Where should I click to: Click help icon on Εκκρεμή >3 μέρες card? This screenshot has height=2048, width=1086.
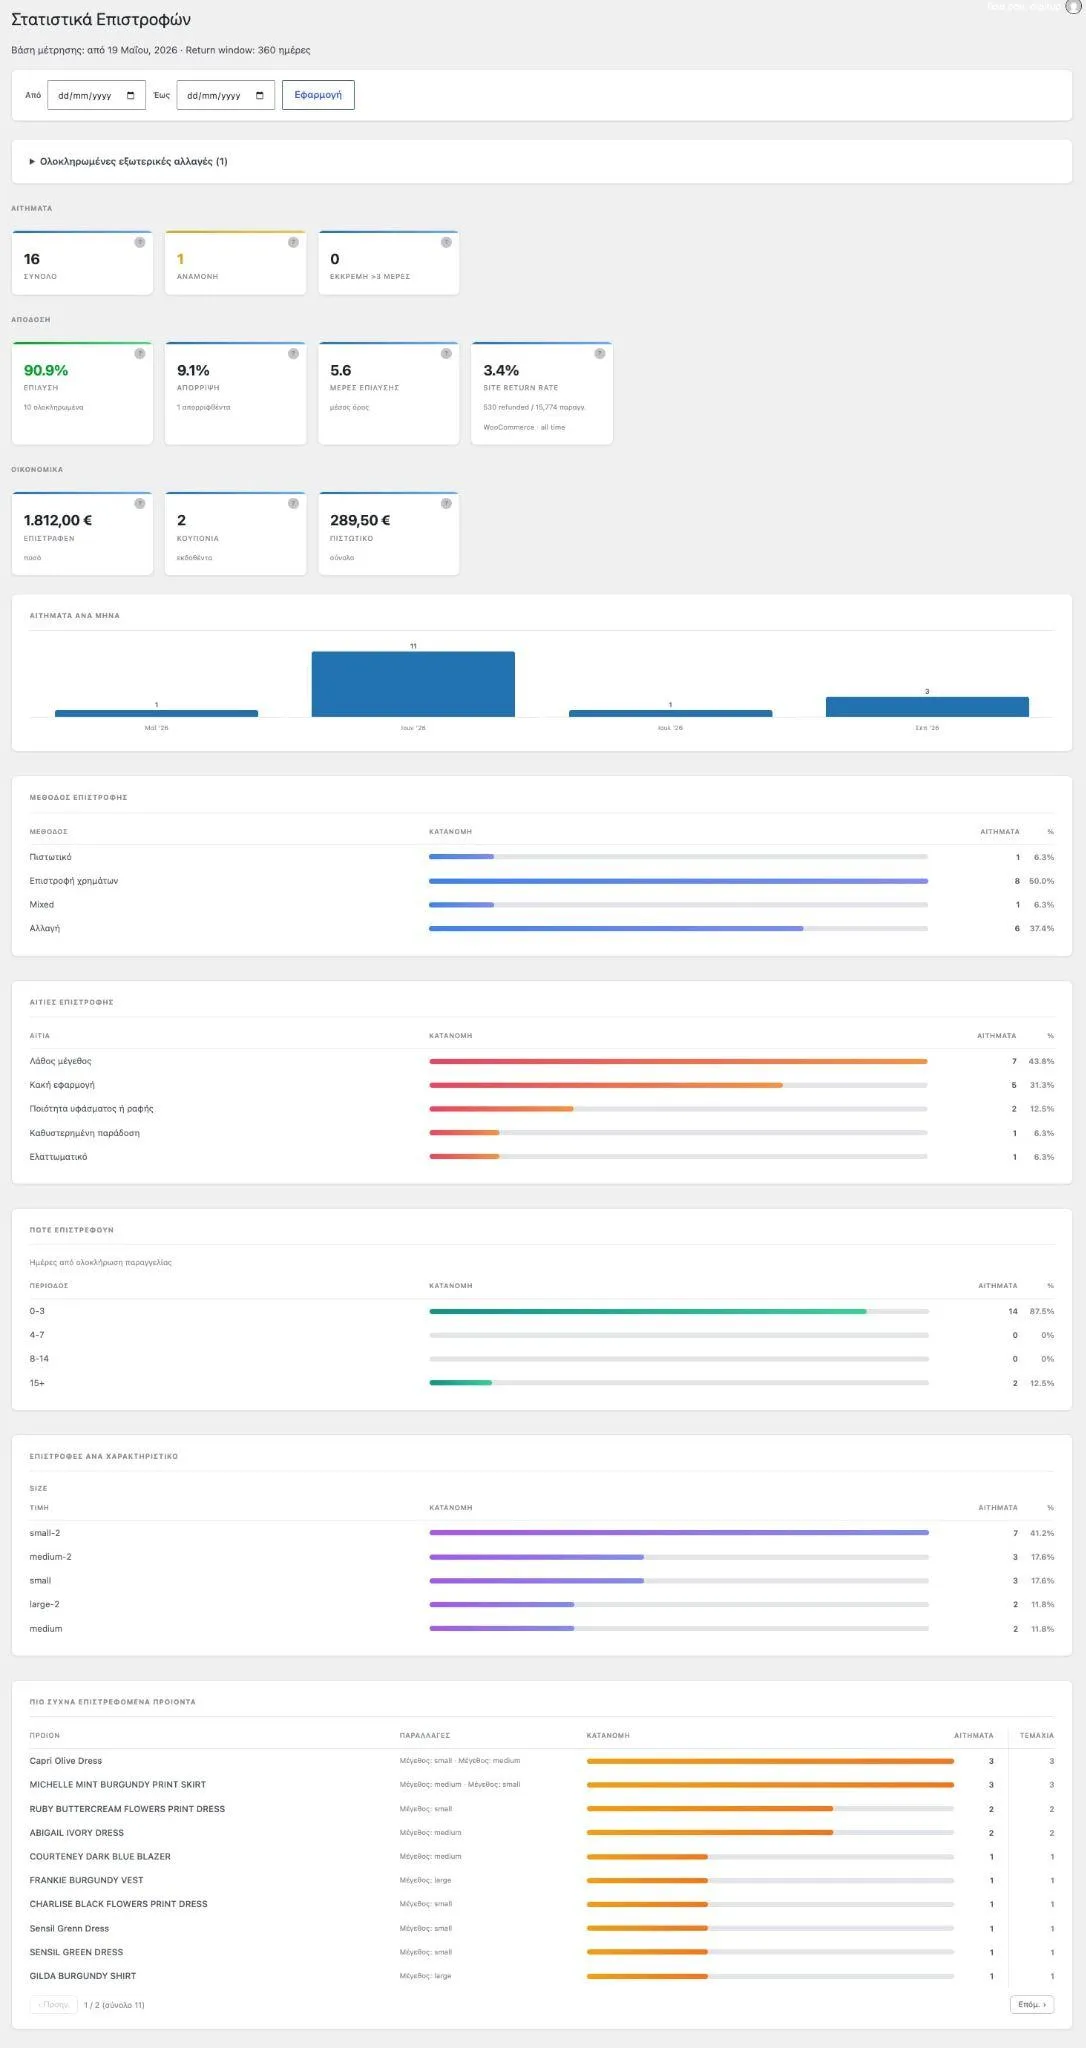[446, 242]
